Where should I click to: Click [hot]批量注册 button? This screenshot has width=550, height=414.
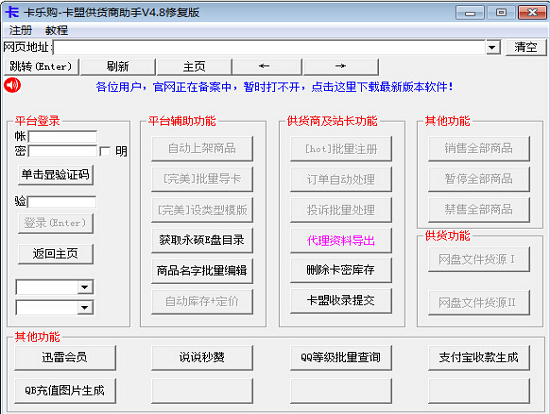[x=341, y=149]
